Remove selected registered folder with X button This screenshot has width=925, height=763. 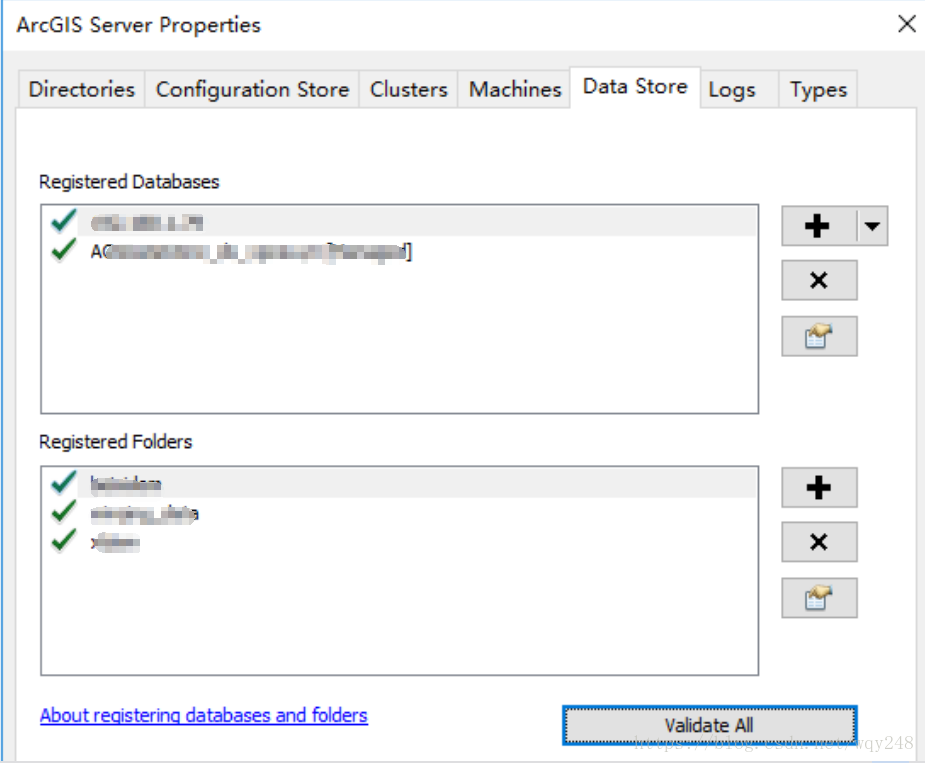click(x=819, y=542)
